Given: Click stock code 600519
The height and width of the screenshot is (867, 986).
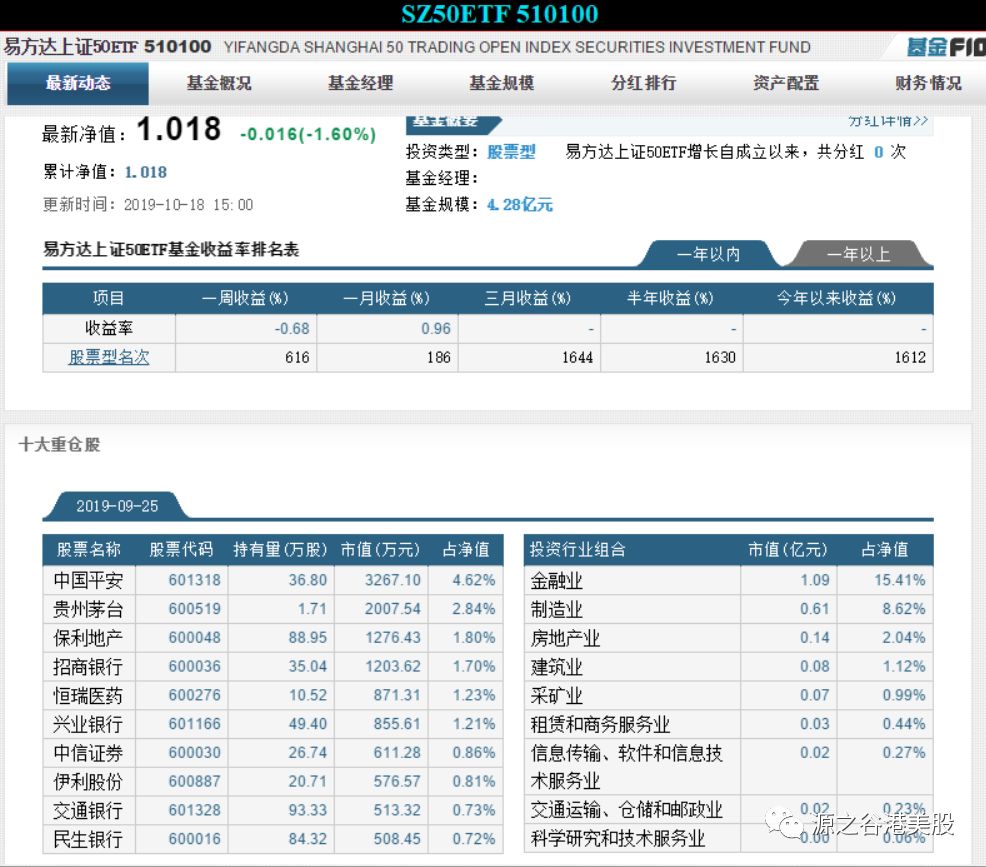Looking at the screenshot, I should pyautogui.click(x=194, y=609).
